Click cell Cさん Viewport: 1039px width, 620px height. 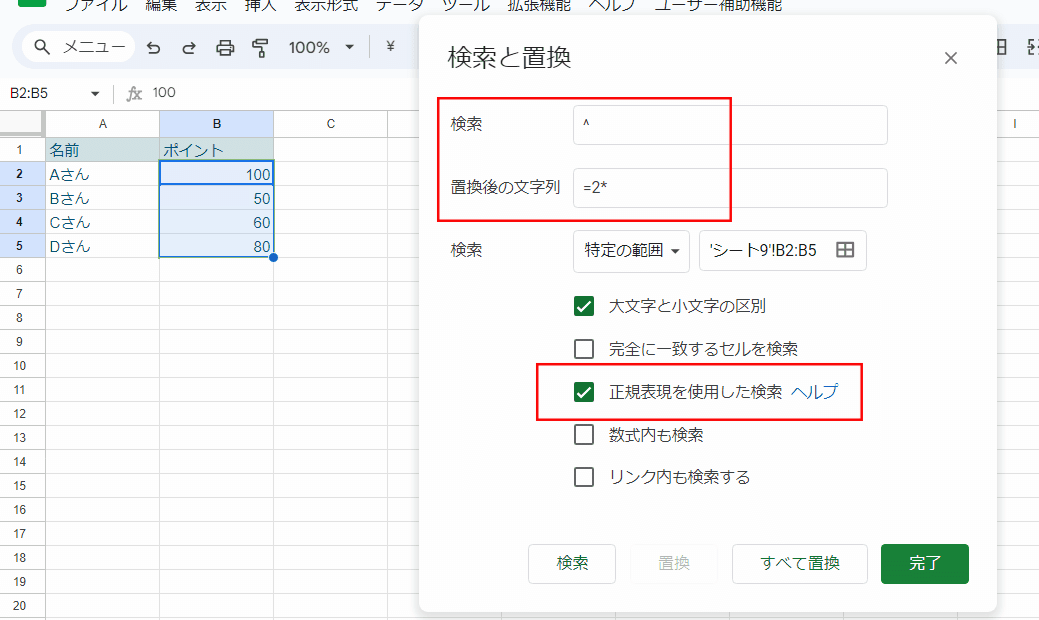(103, 222)
